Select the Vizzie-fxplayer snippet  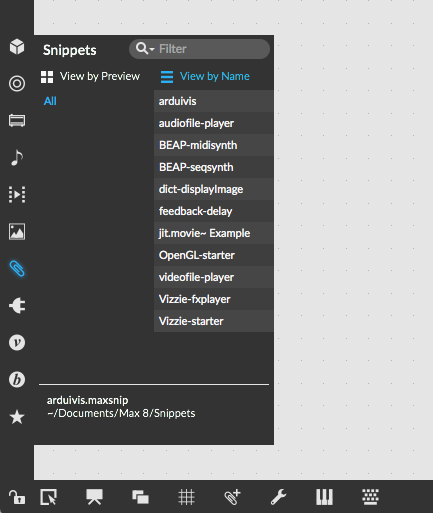click(214, 299)
